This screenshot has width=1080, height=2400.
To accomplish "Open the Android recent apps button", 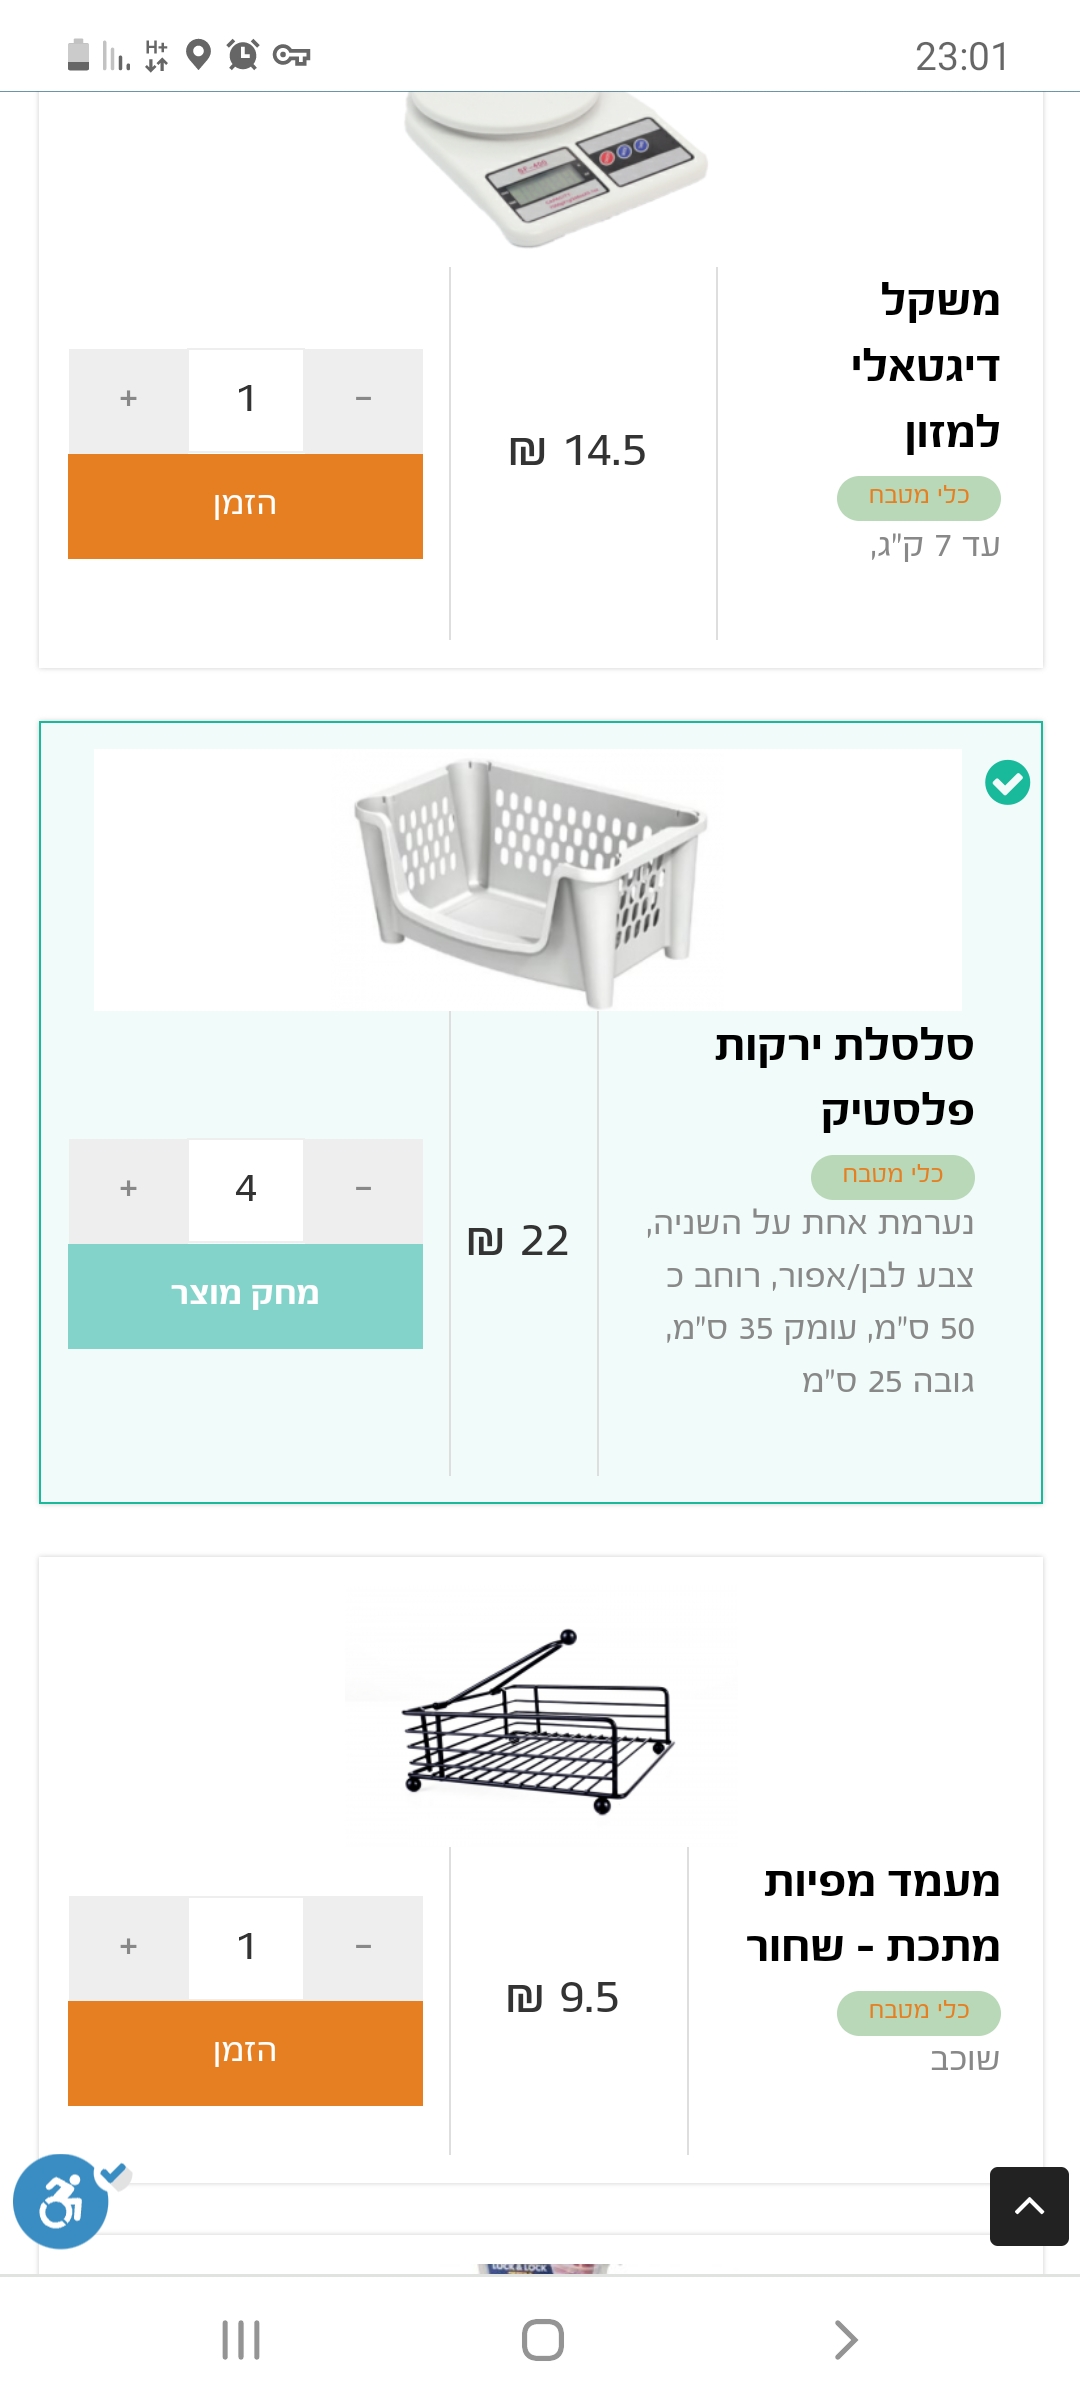I will pos(241,2340).
